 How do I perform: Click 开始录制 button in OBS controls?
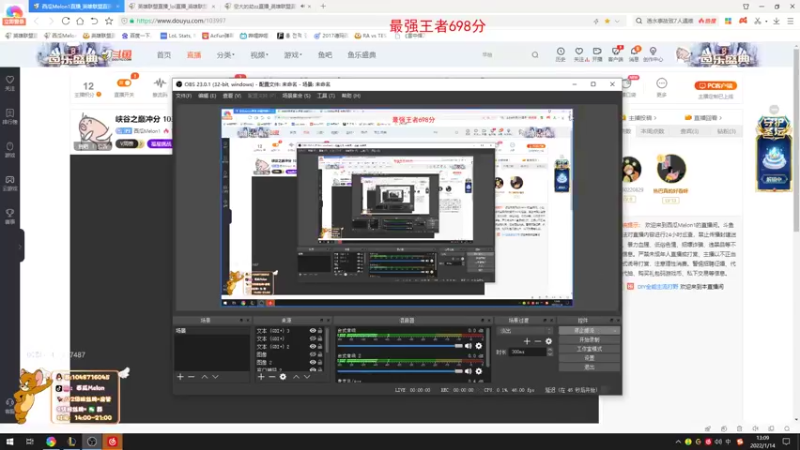[x=589, y=340]
